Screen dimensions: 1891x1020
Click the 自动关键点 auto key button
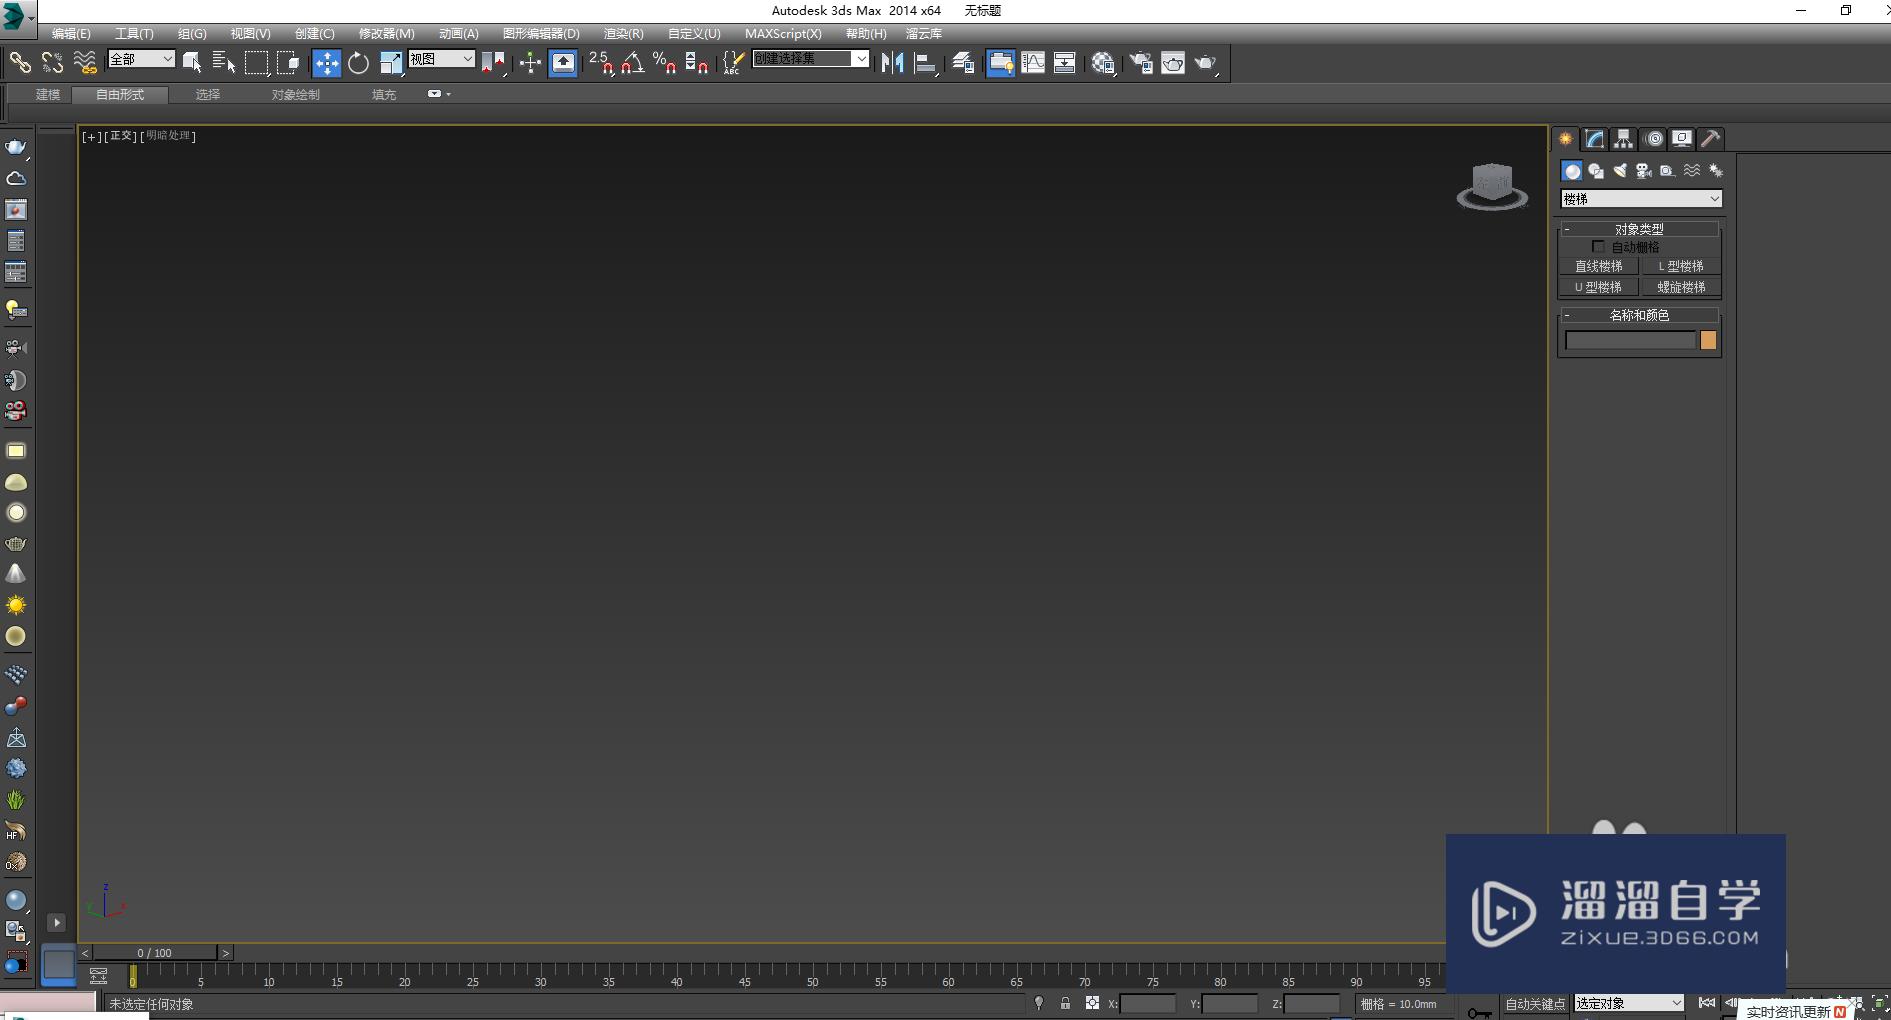[x=1535, y=1004]
